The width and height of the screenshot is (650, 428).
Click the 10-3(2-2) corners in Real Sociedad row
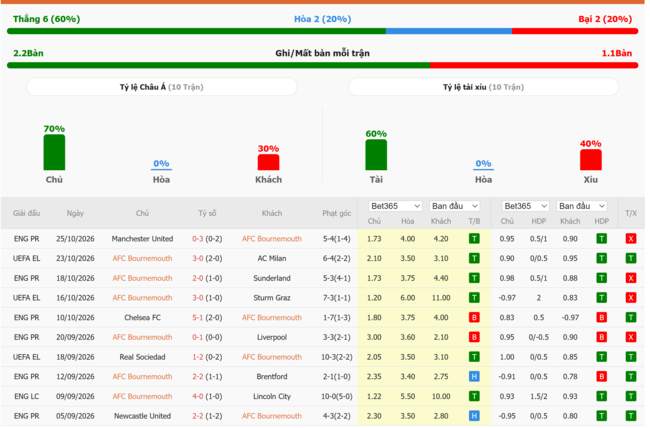[x=339, y=359]
